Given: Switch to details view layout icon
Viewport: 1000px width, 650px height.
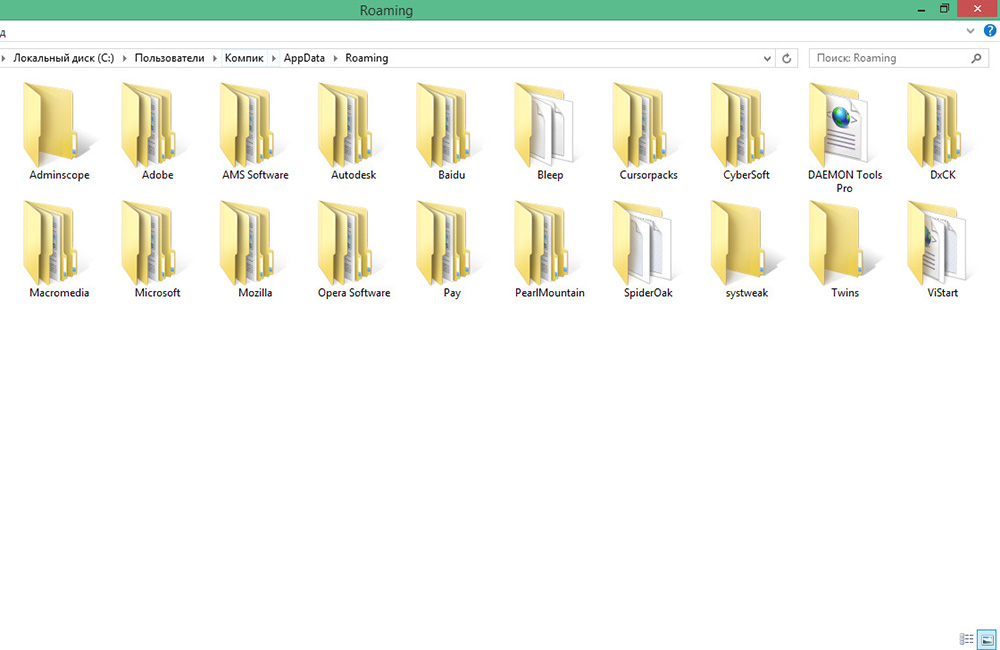Looking at the screenshot, I should click(966, 639).
